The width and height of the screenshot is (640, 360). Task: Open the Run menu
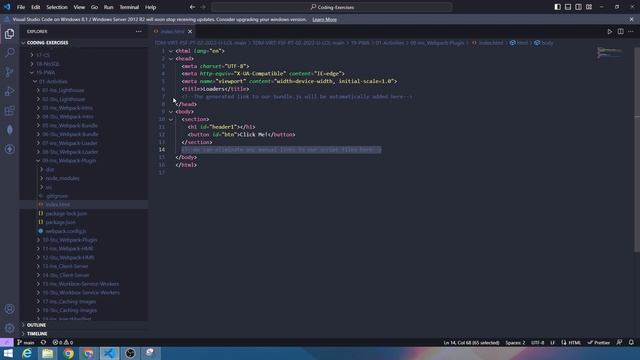tap(108, 7)
